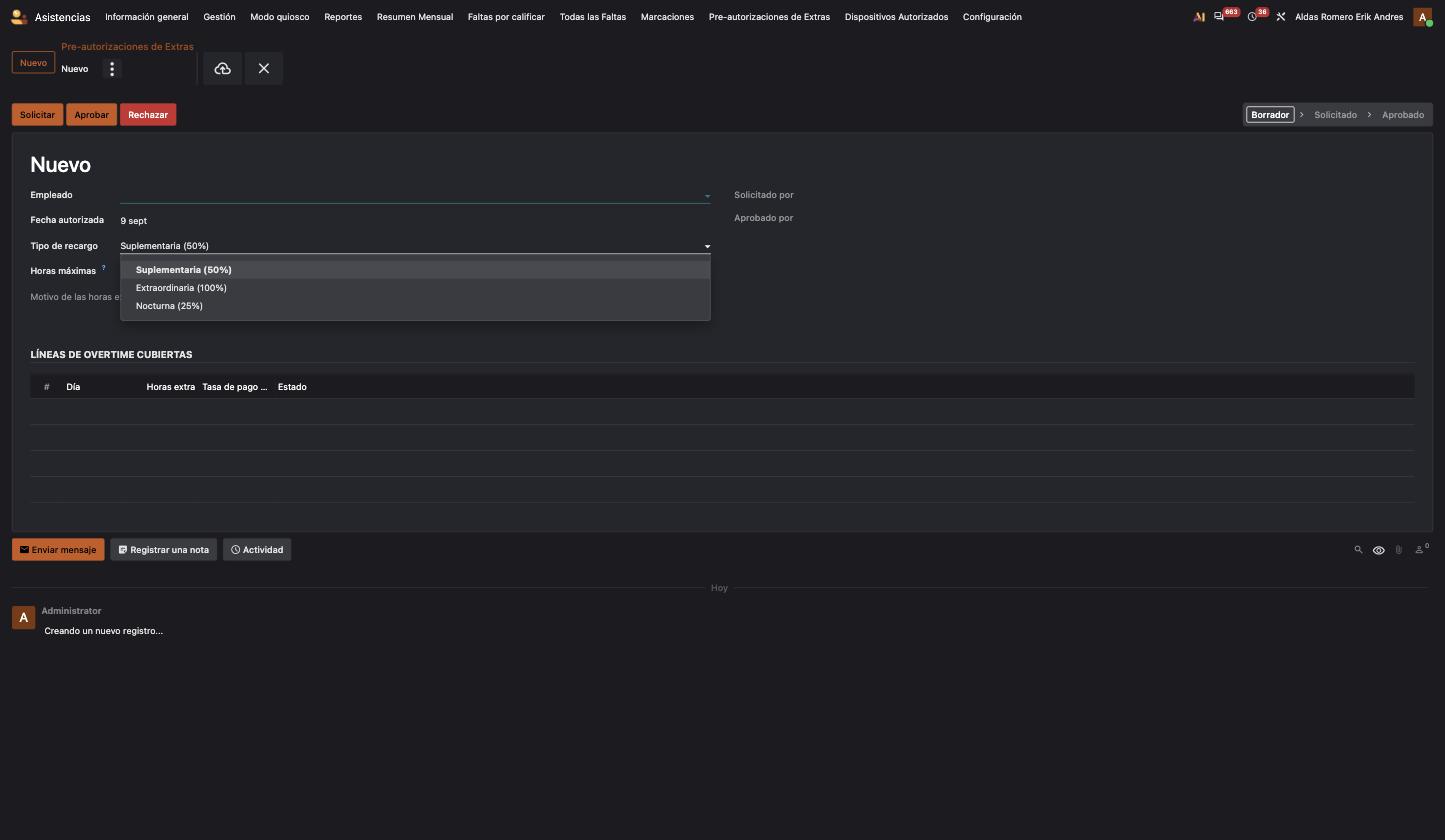This screenshot has width=1445, height=840.
Task: Click Registrar una nota button
Action: [x=164, y=550]
